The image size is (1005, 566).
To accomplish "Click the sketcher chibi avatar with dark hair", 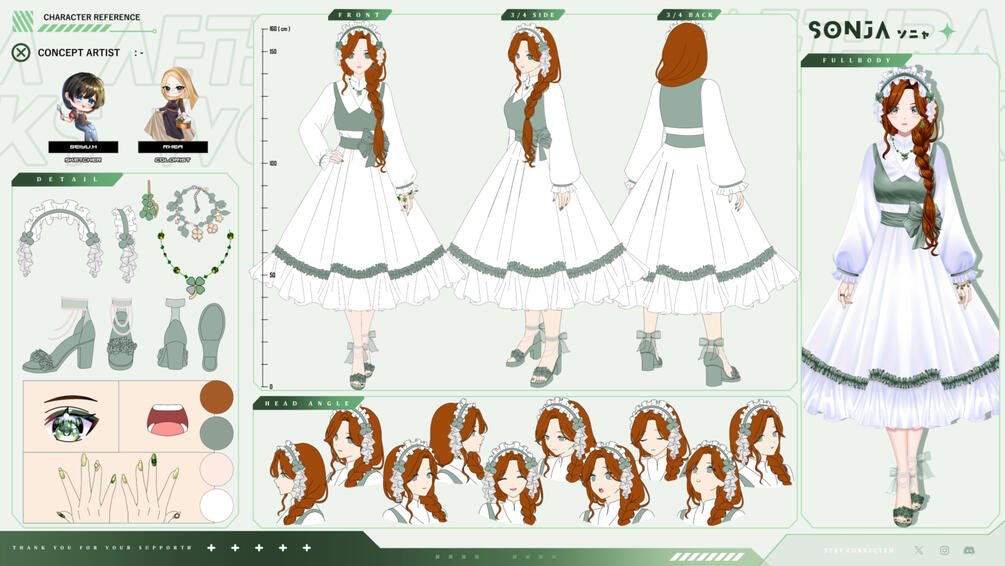I will click(x=83, y=106).
